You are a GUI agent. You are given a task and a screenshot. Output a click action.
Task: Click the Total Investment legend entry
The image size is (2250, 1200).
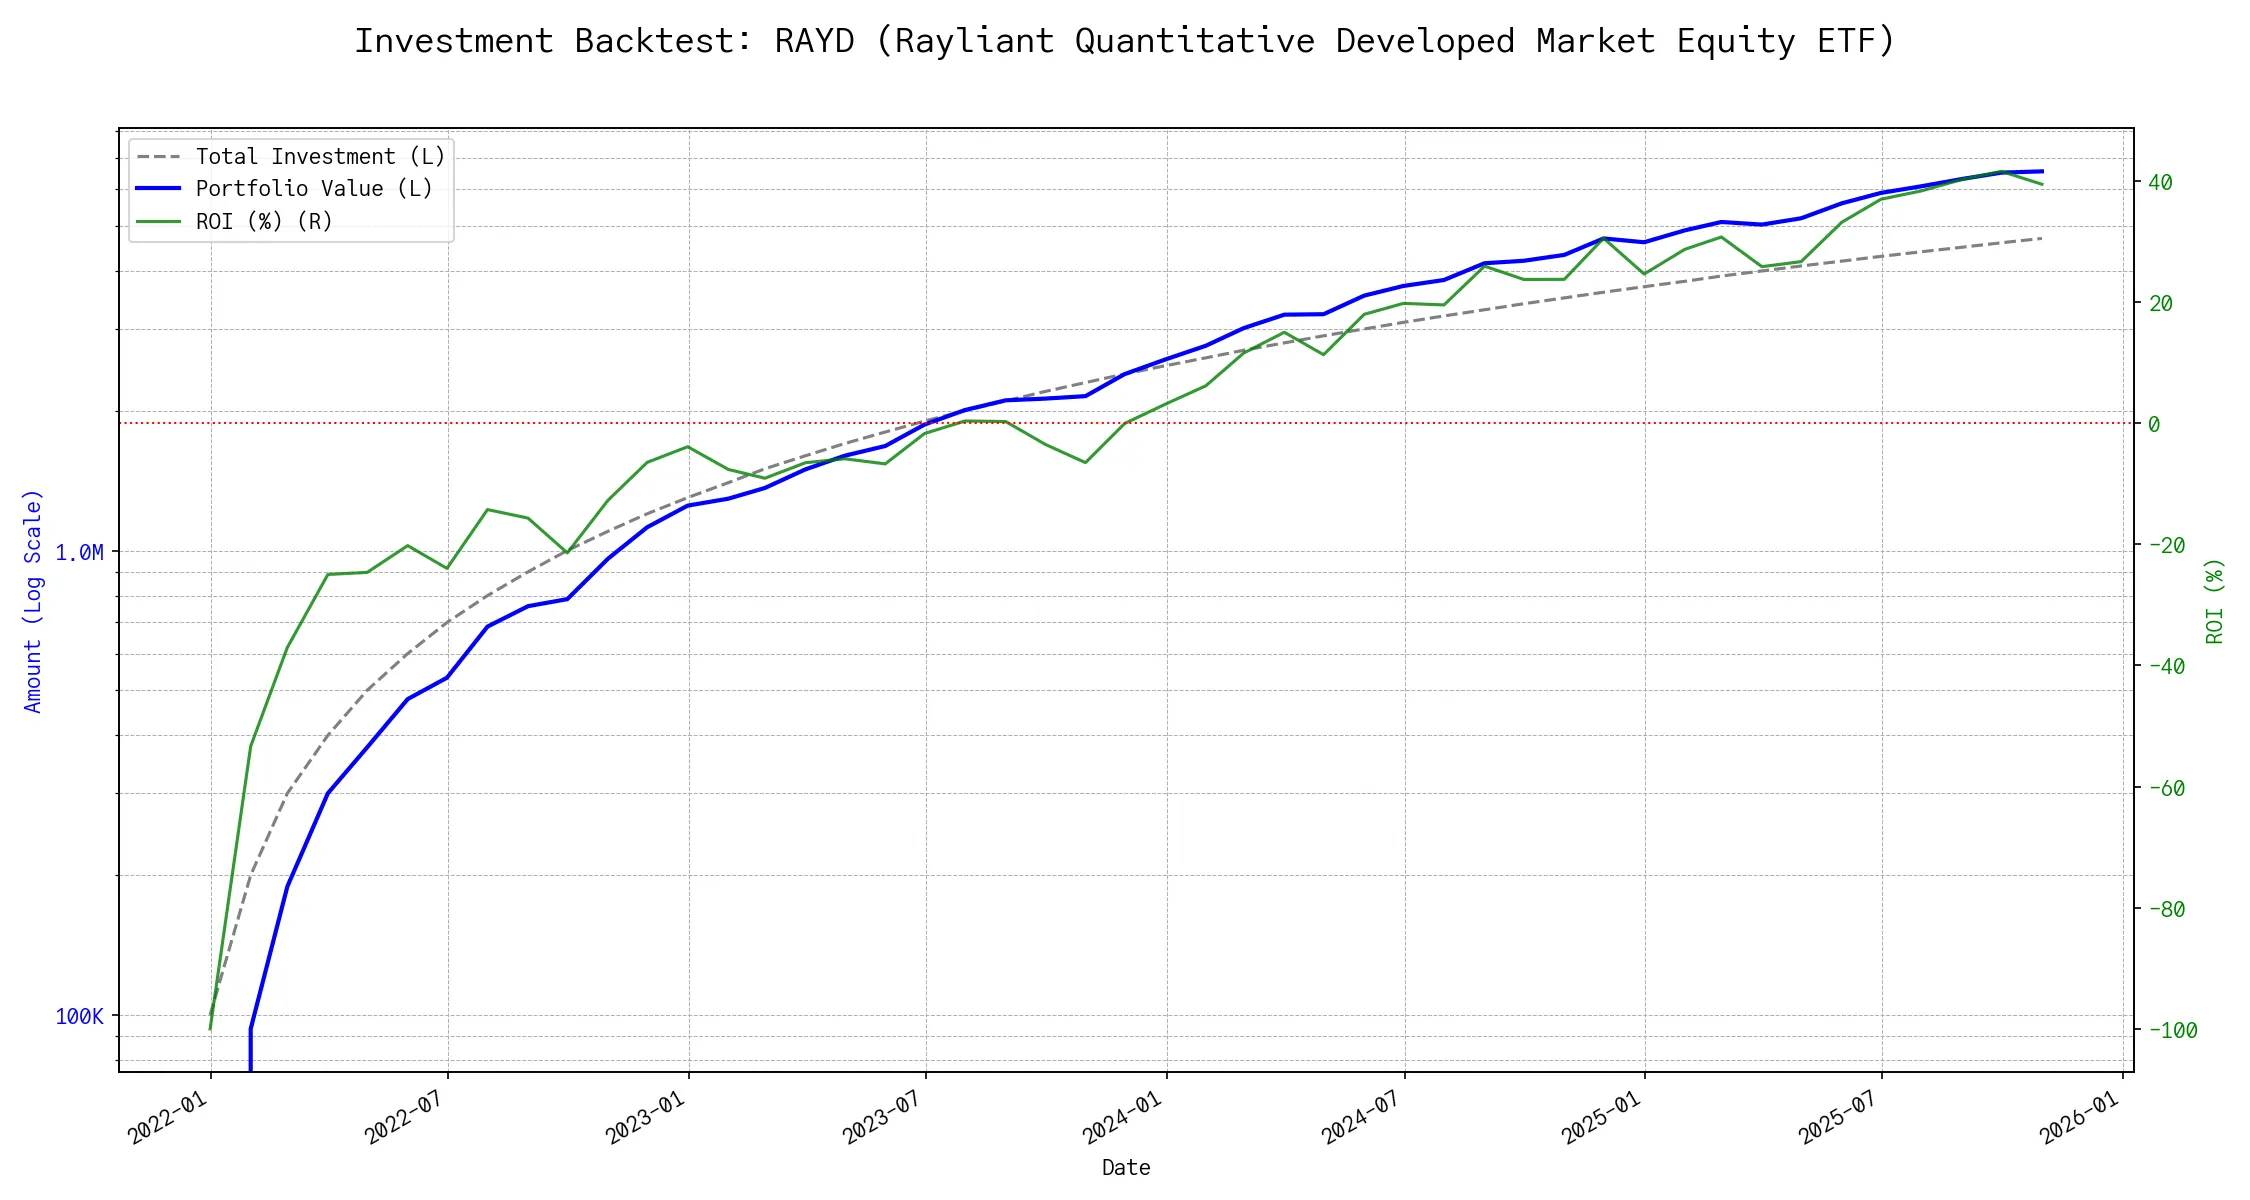click(x=320, y=157)
